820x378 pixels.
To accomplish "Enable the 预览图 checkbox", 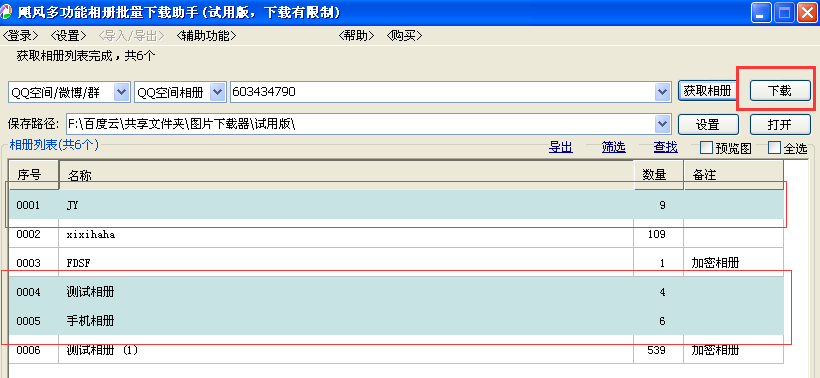I will click(x=706, y=148).
